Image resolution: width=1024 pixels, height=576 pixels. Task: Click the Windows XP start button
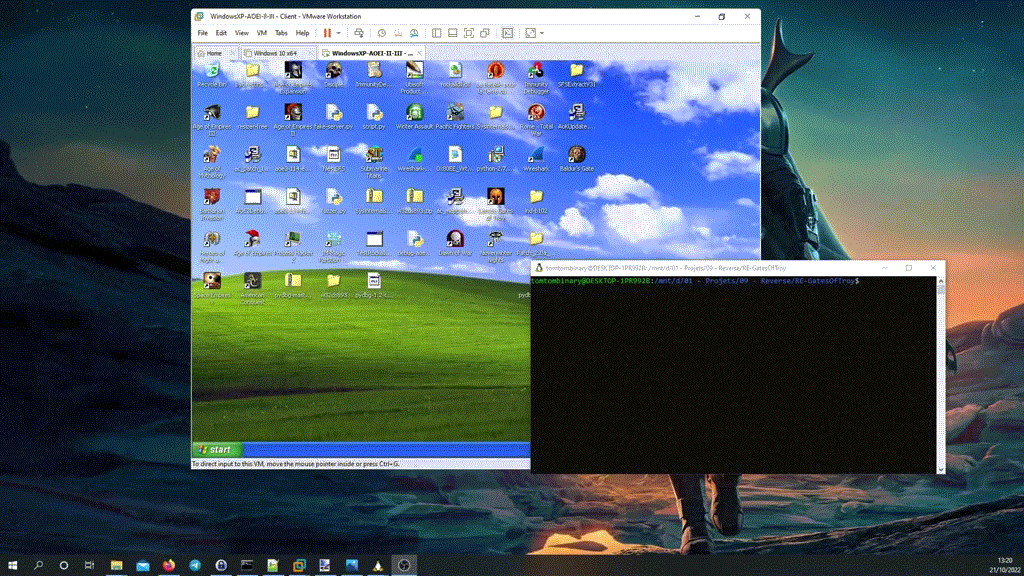[x=217, y=449]
